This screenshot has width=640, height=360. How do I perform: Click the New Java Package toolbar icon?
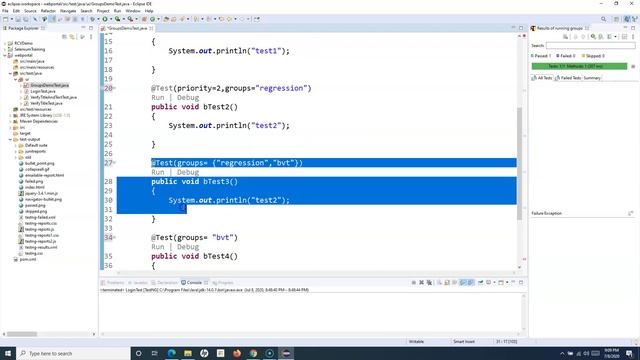(144, 19)
